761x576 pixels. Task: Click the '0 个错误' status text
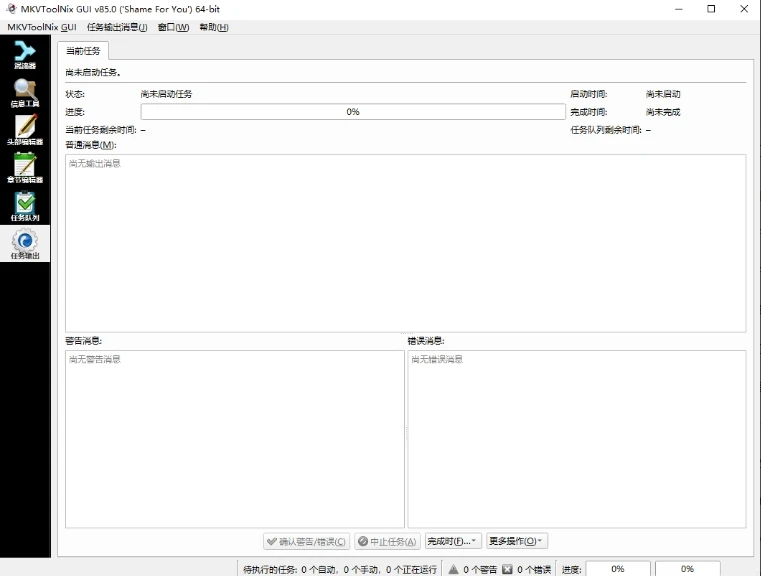coord(534,569)
